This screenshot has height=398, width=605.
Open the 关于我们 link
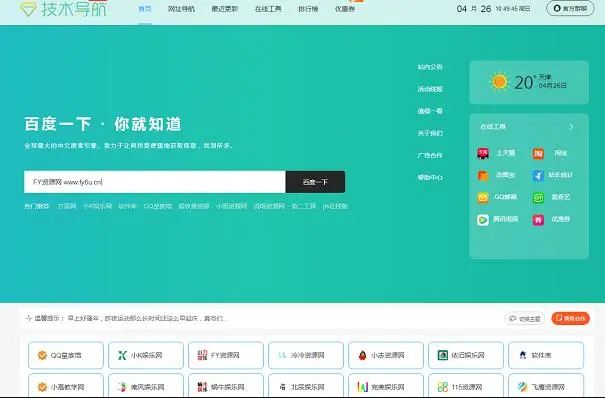(430, 133)
